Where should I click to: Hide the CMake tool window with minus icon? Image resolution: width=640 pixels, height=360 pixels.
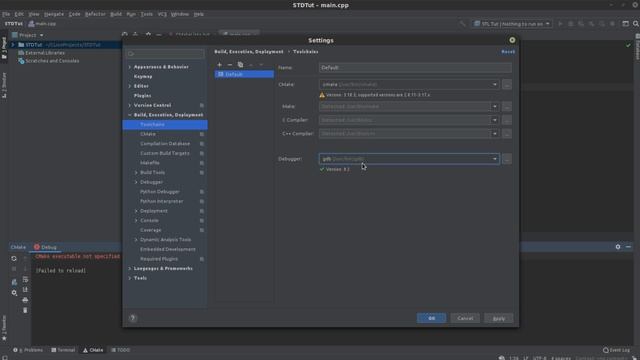point(628,247)
